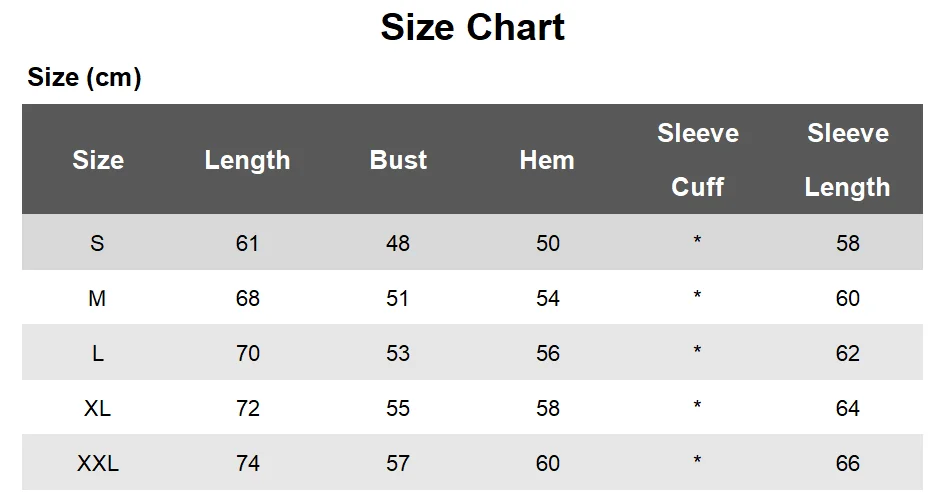Click the sleeve length value 64 for XL
The height and width of the screenshot is (504, 950).
[x=847, y=408]
